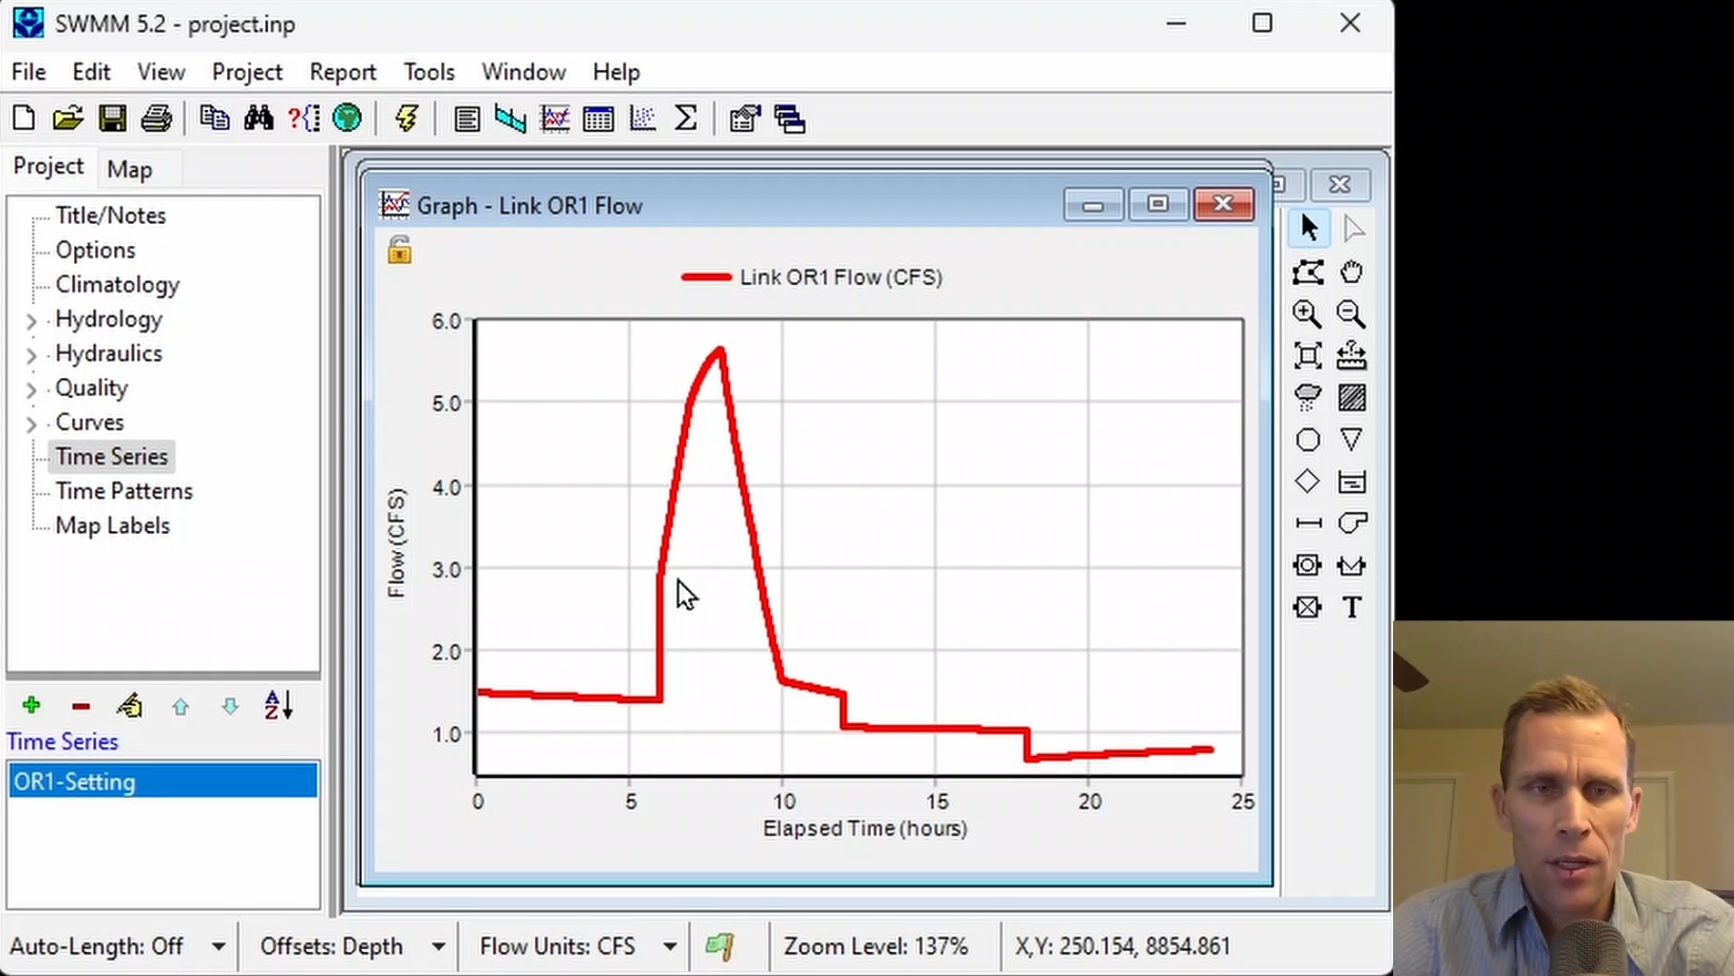Create a time series plot icon
This screenshot has width=1734, height=976.
point(554,119)
